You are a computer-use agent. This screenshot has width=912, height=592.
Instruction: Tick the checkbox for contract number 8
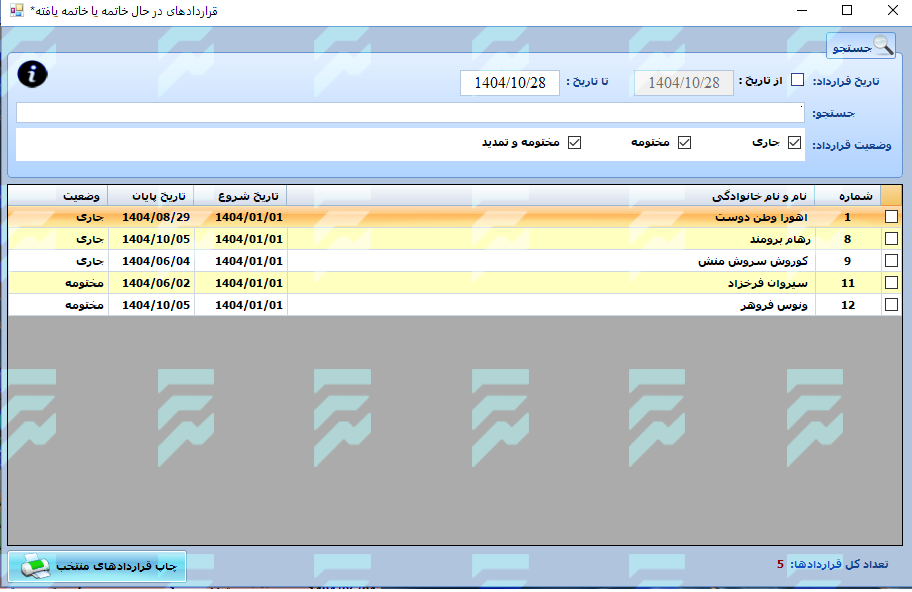coord(891,239)
